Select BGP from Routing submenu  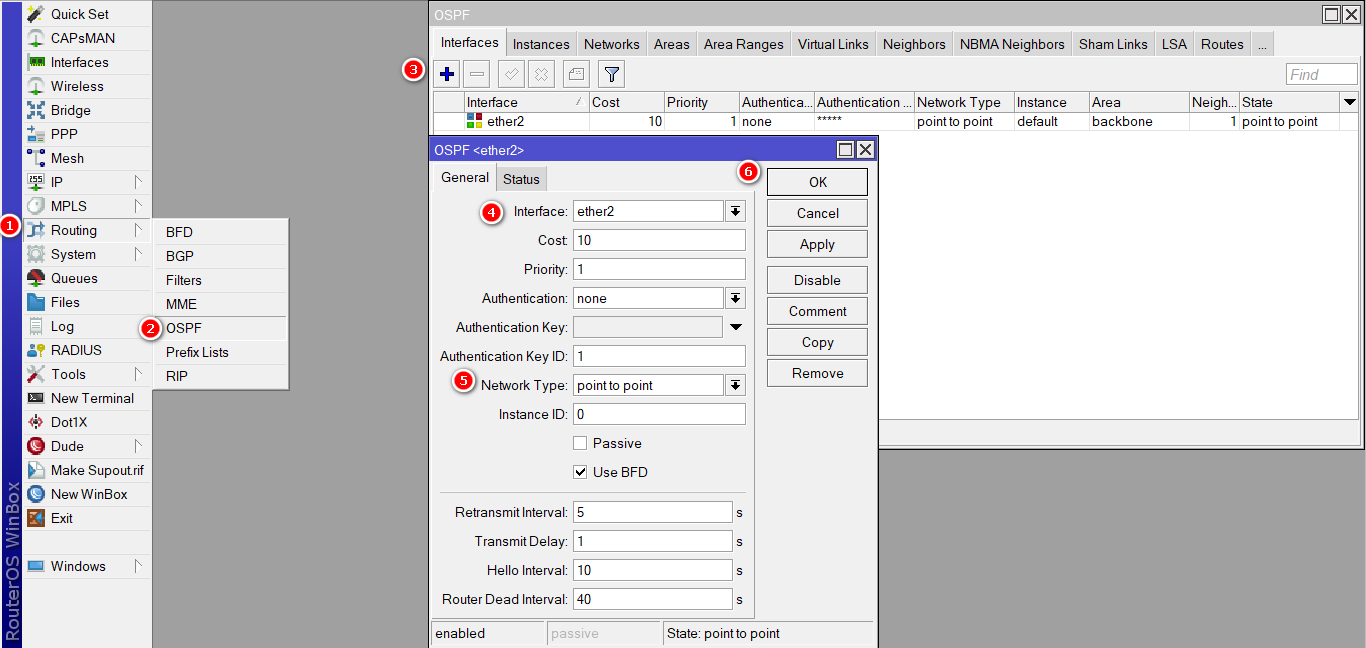pyautogui.click(x=180, y=256)
